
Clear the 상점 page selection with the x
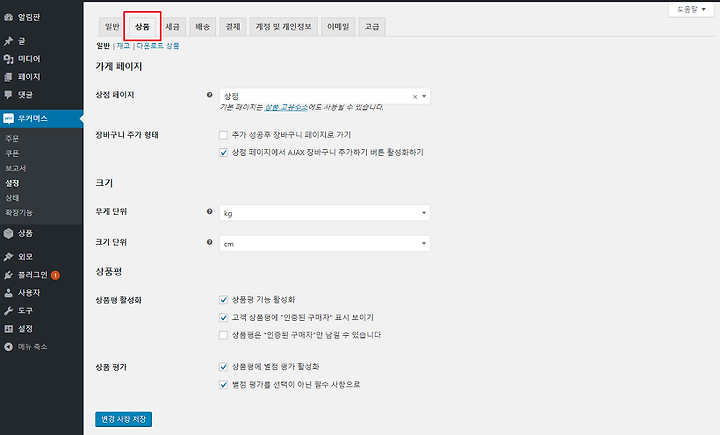click(415, 96)
